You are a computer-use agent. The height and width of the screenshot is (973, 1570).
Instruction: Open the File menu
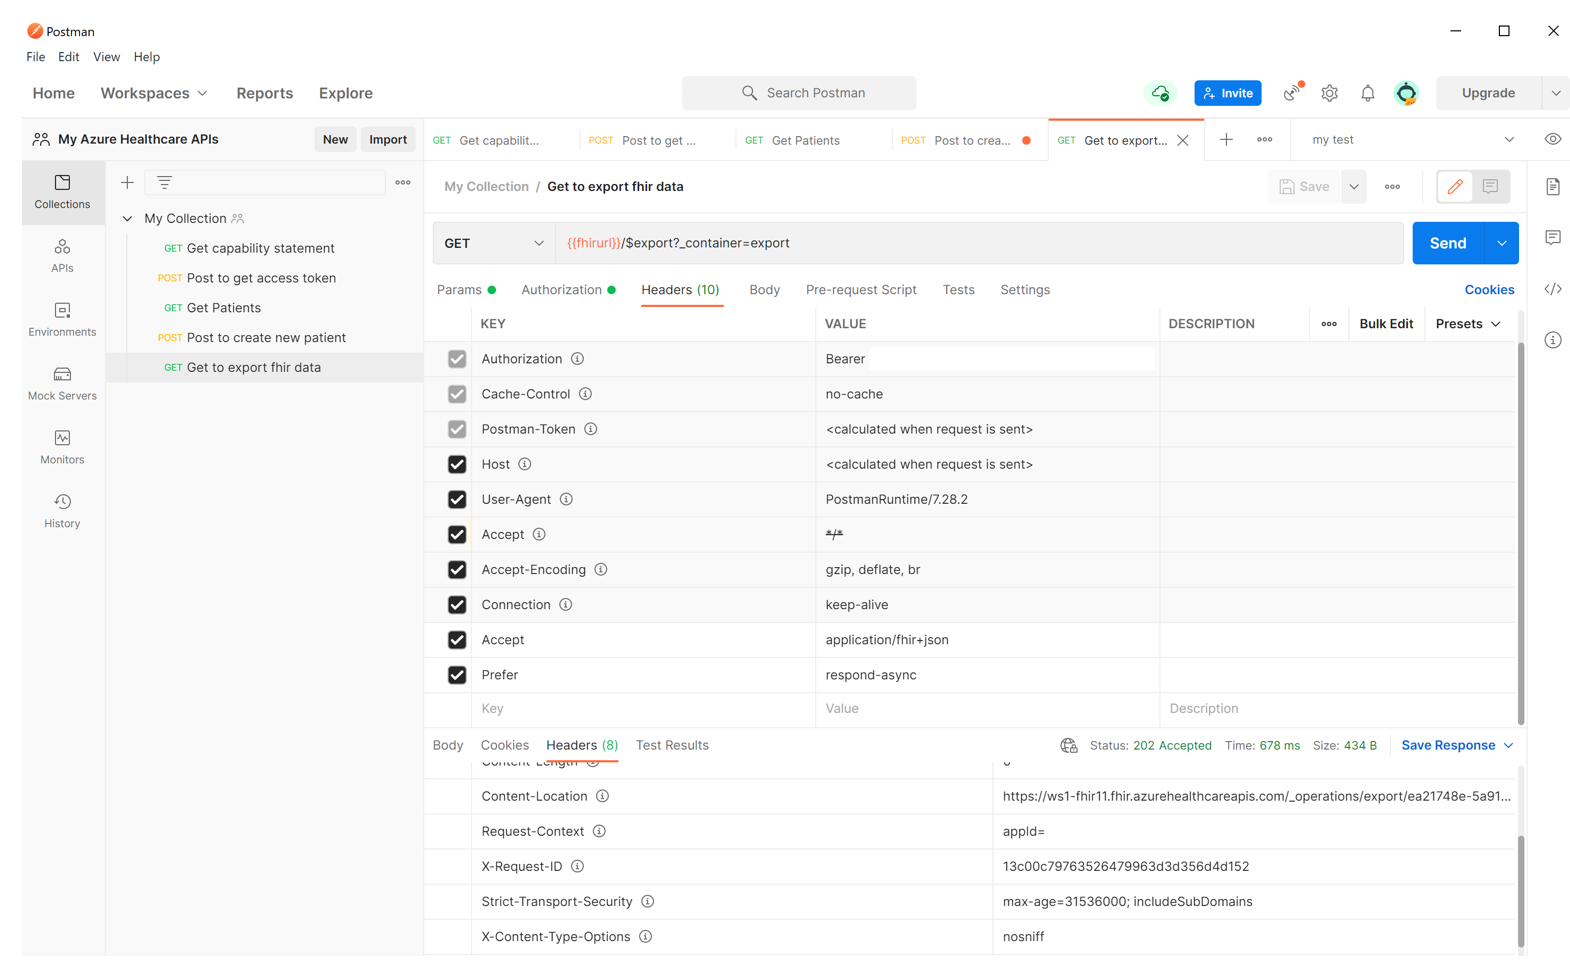36,57
